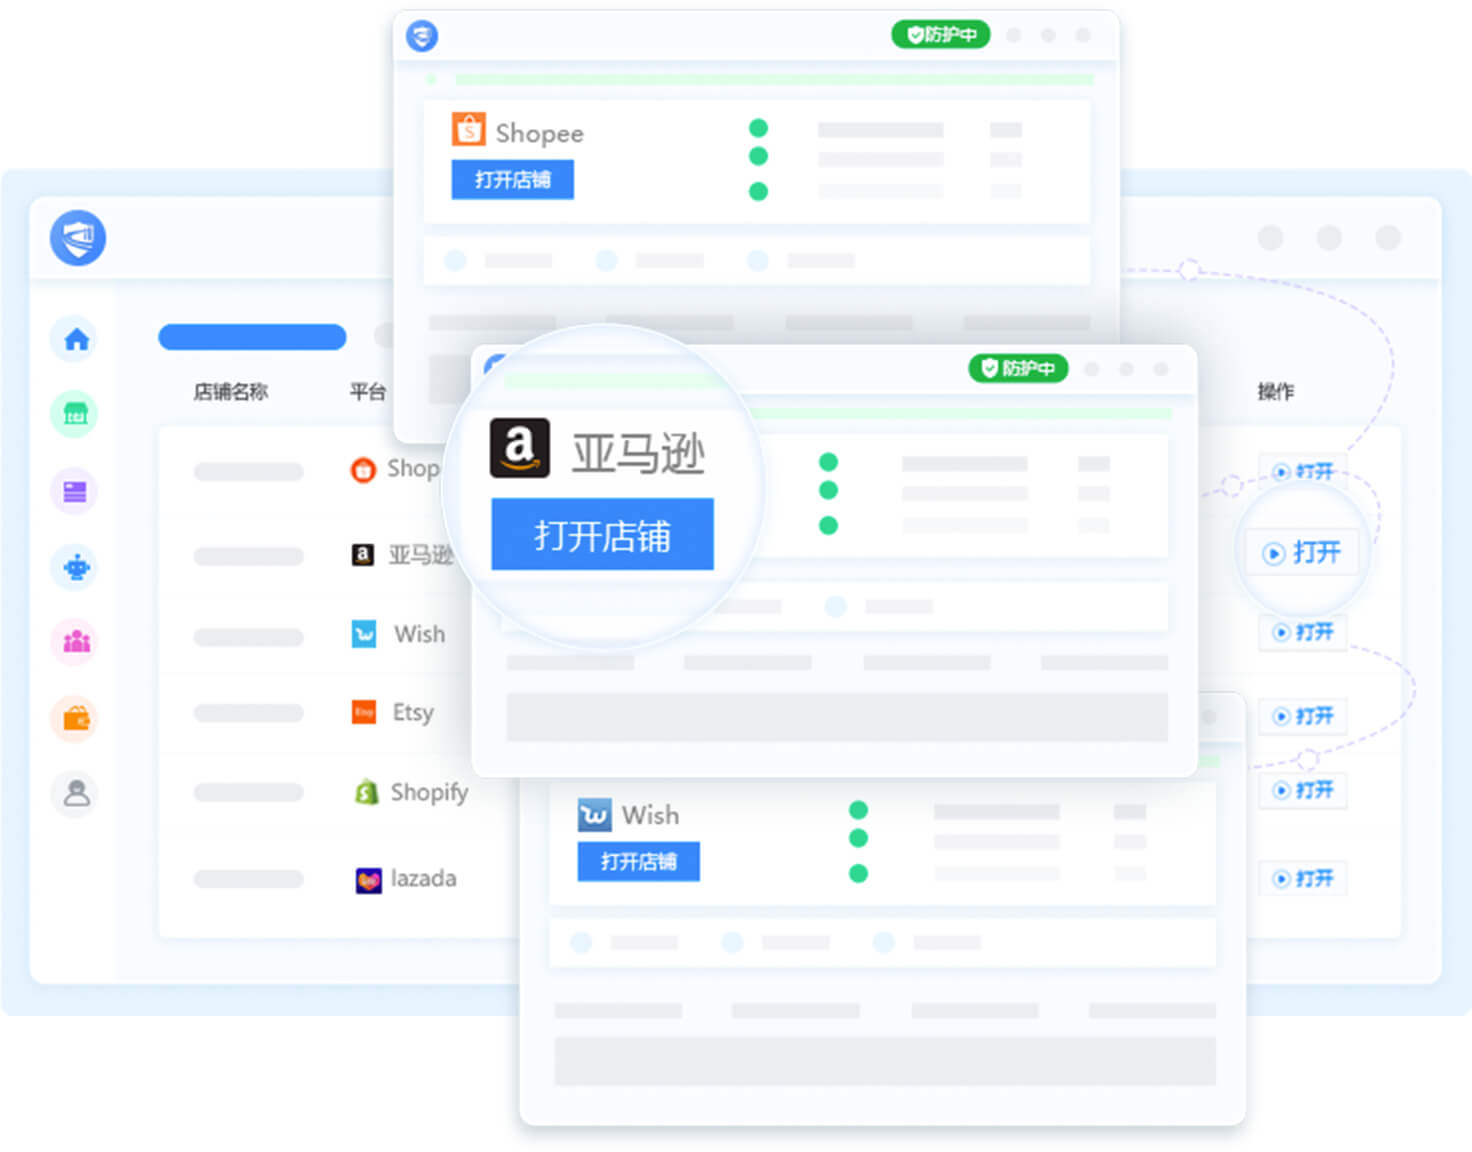
Task: Click the shield logo in main window
Action: 78,238
